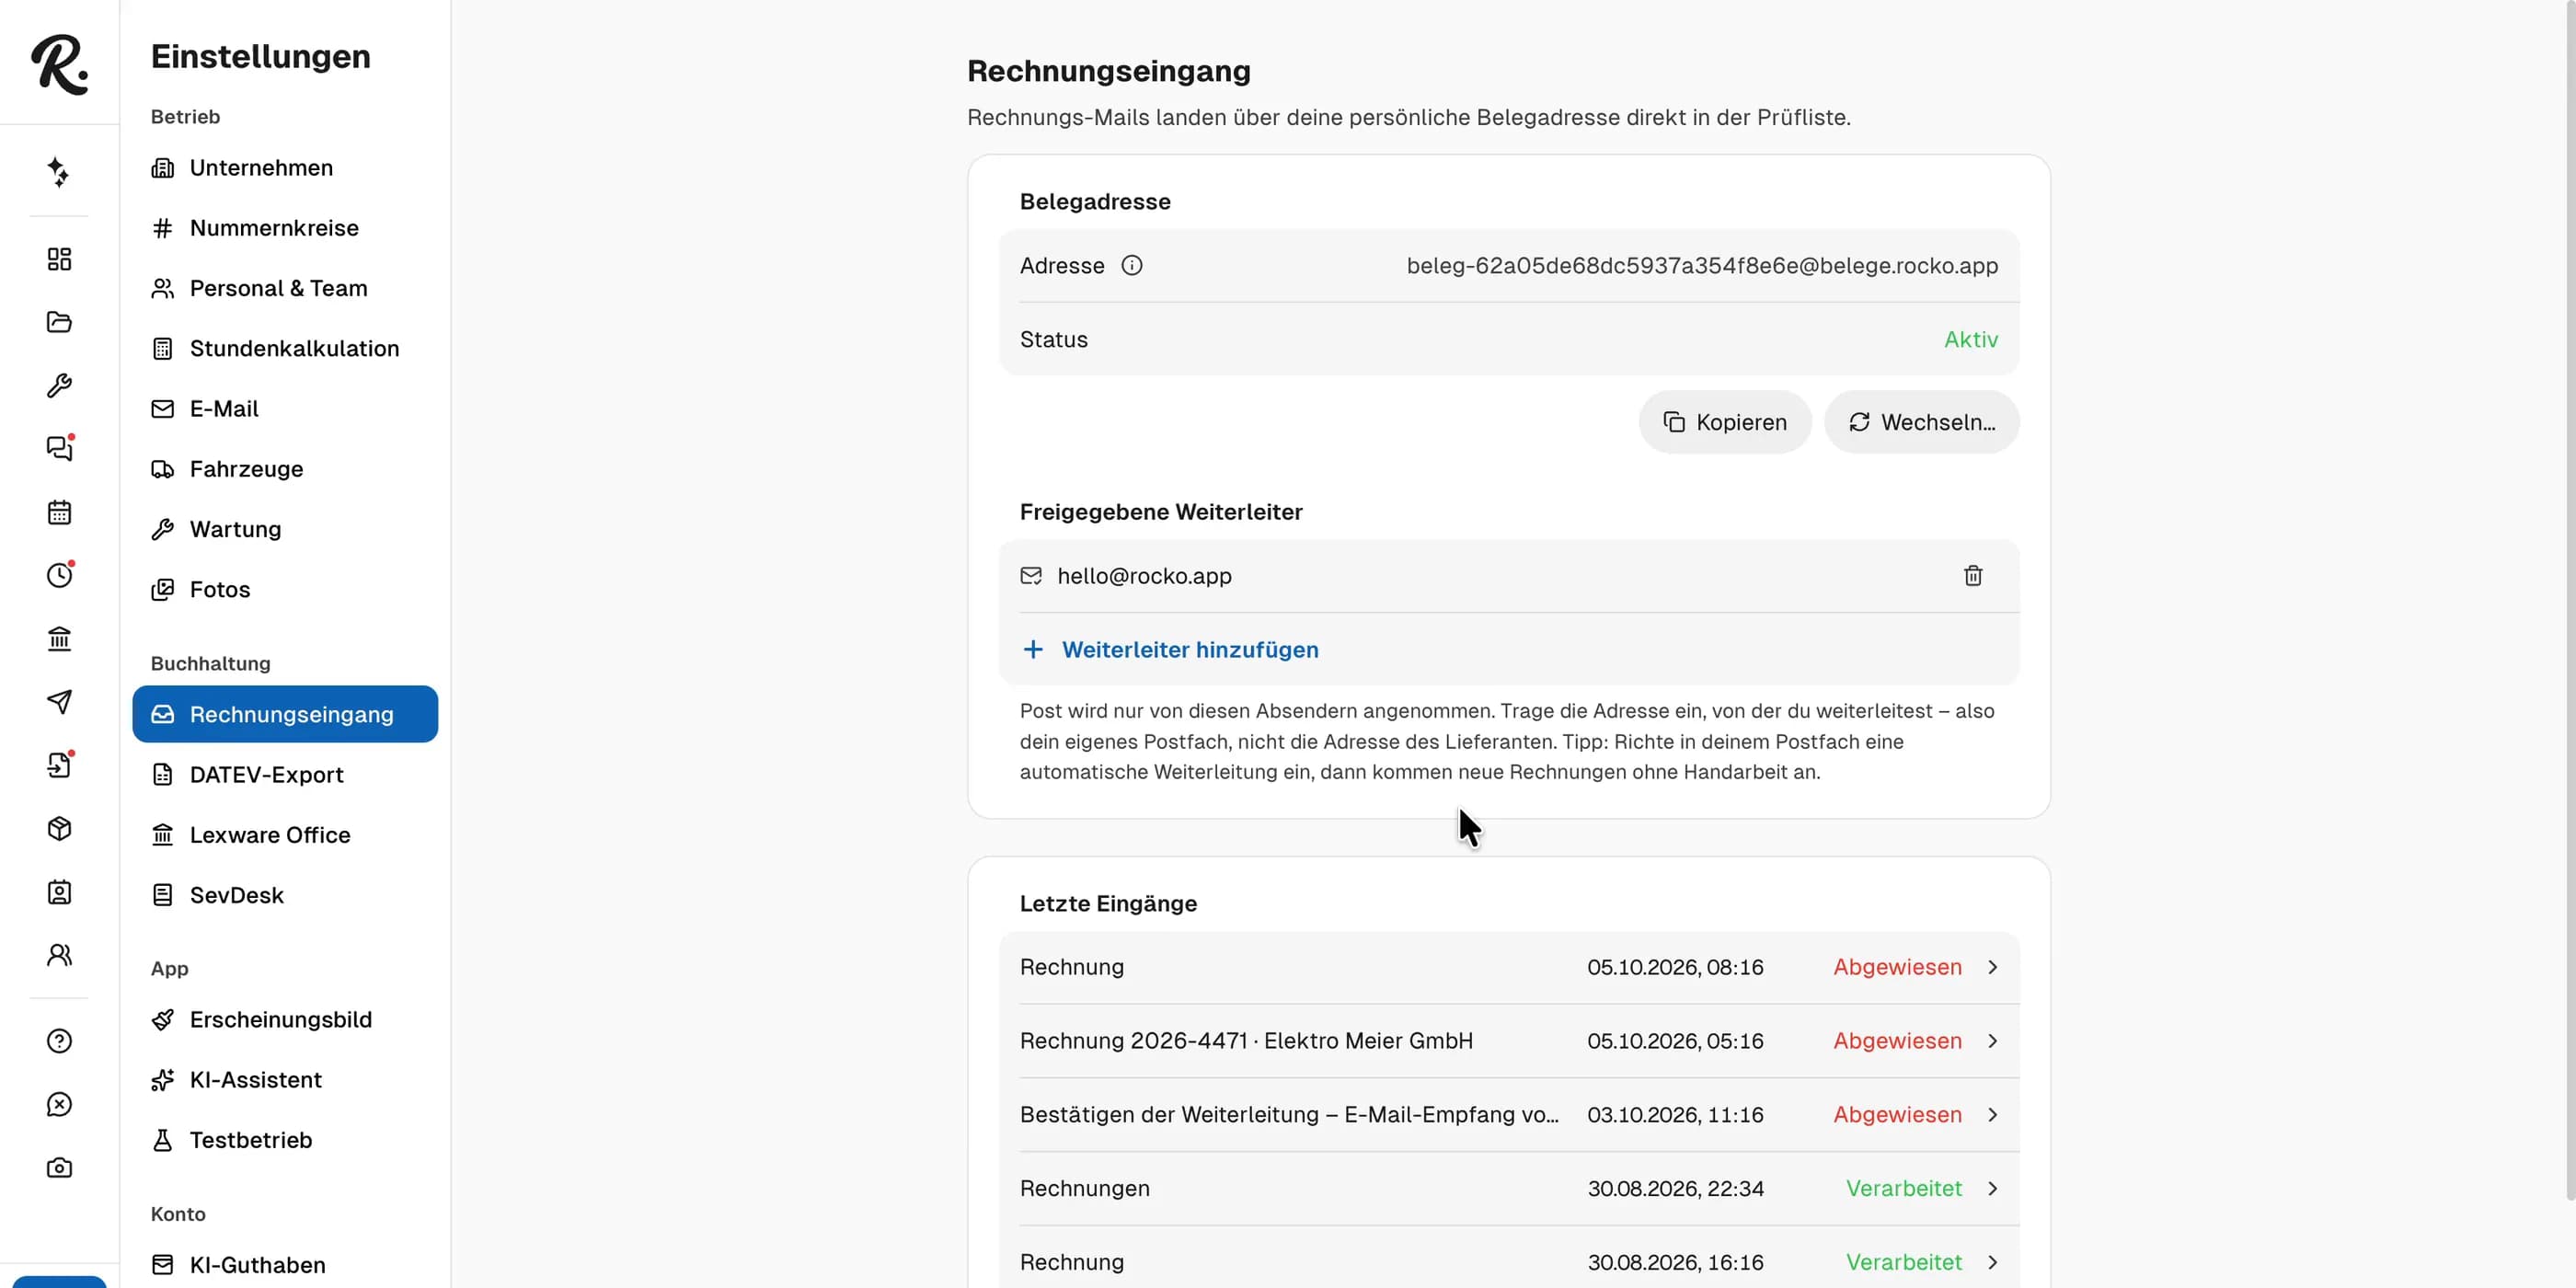Click the Rocko logo icon
The image size is (2576, 1288).
(x=59, y=64)
